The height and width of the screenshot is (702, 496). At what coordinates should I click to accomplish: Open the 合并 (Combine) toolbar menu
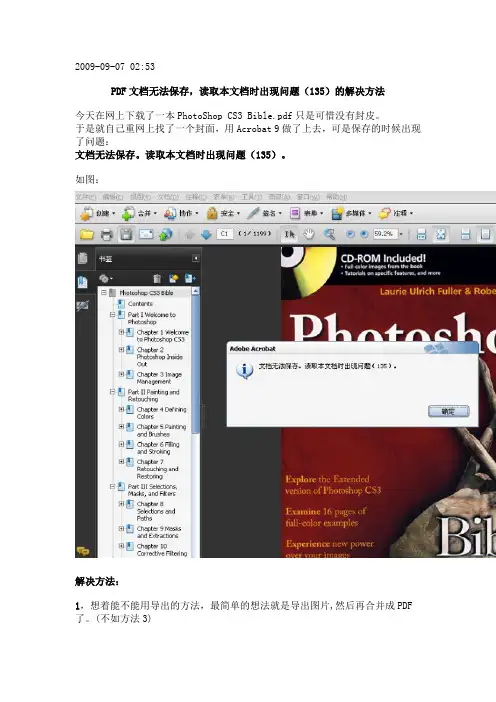tap(139, 214)
